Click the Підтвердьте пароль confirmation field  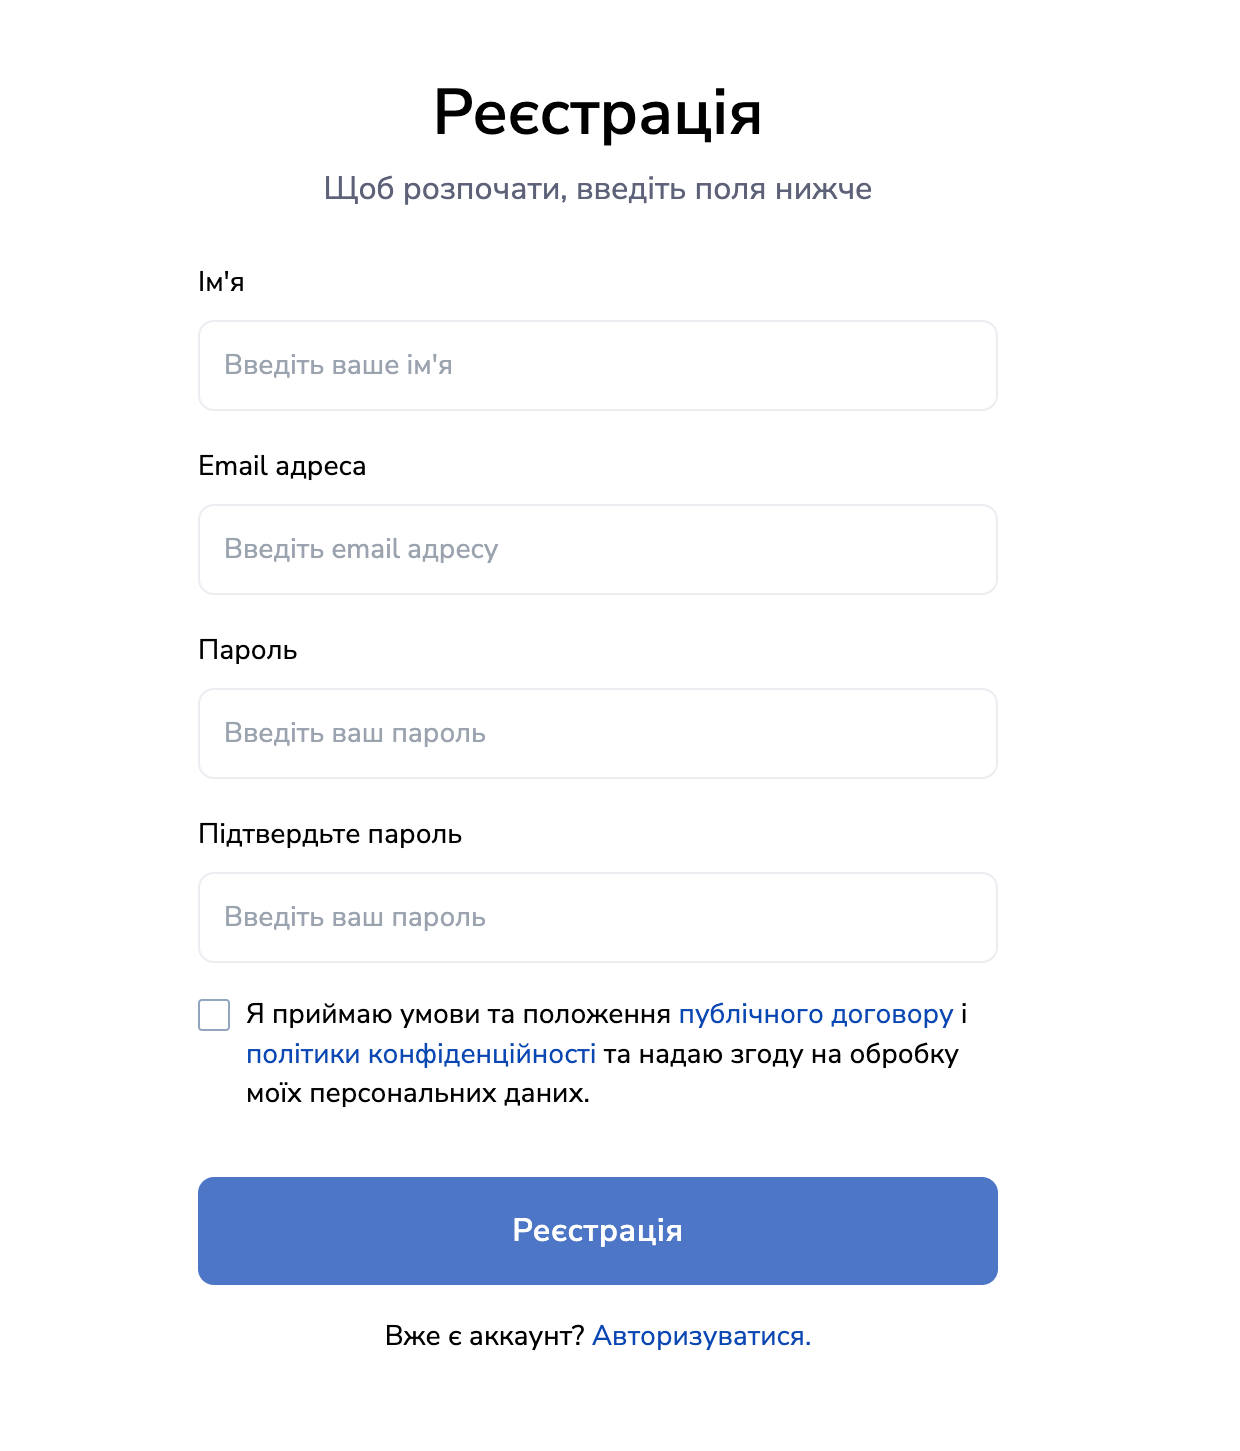click(598, 917)
